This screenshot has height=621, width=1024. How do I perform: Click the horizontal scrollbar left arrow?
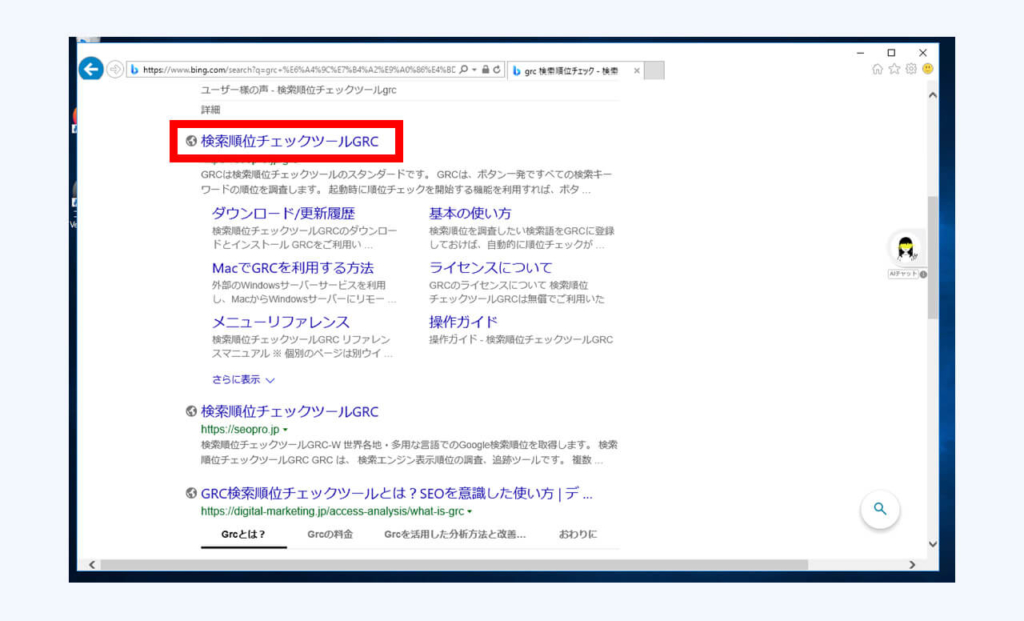pos(92,565)
